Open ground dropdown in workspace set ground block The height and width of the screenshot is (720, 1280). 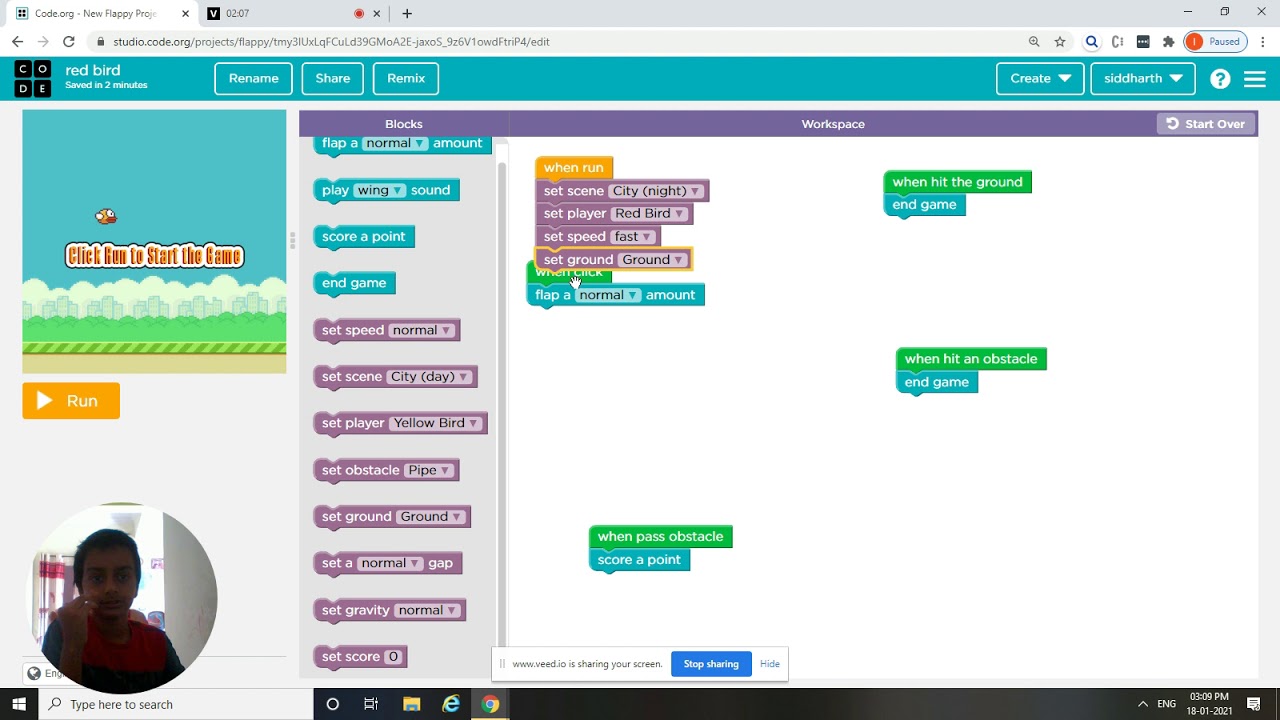[653, 260]
